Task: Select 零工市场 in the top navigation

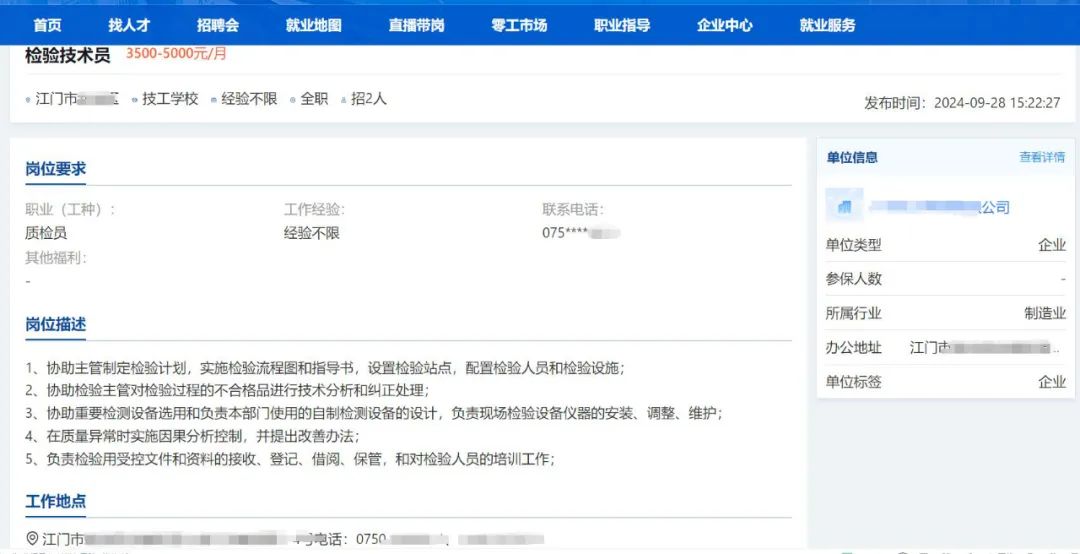Action: (x=519, y=25)
